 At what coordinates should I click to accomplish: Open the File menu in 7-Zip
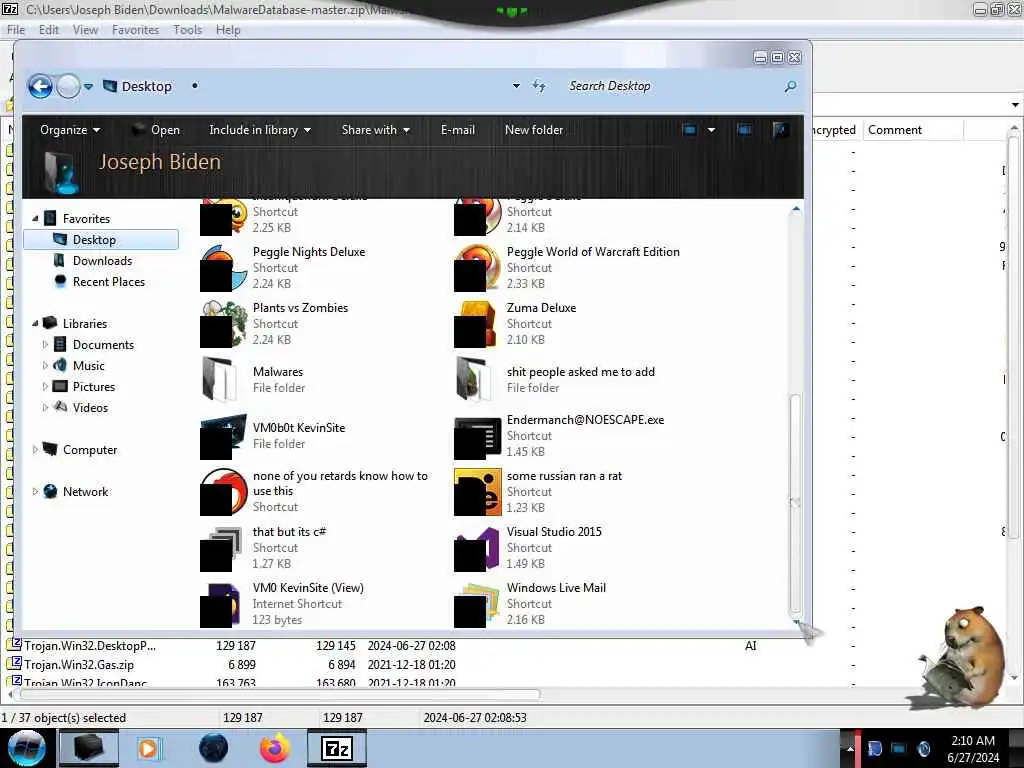pyautogui.click(x=16, y=30)
